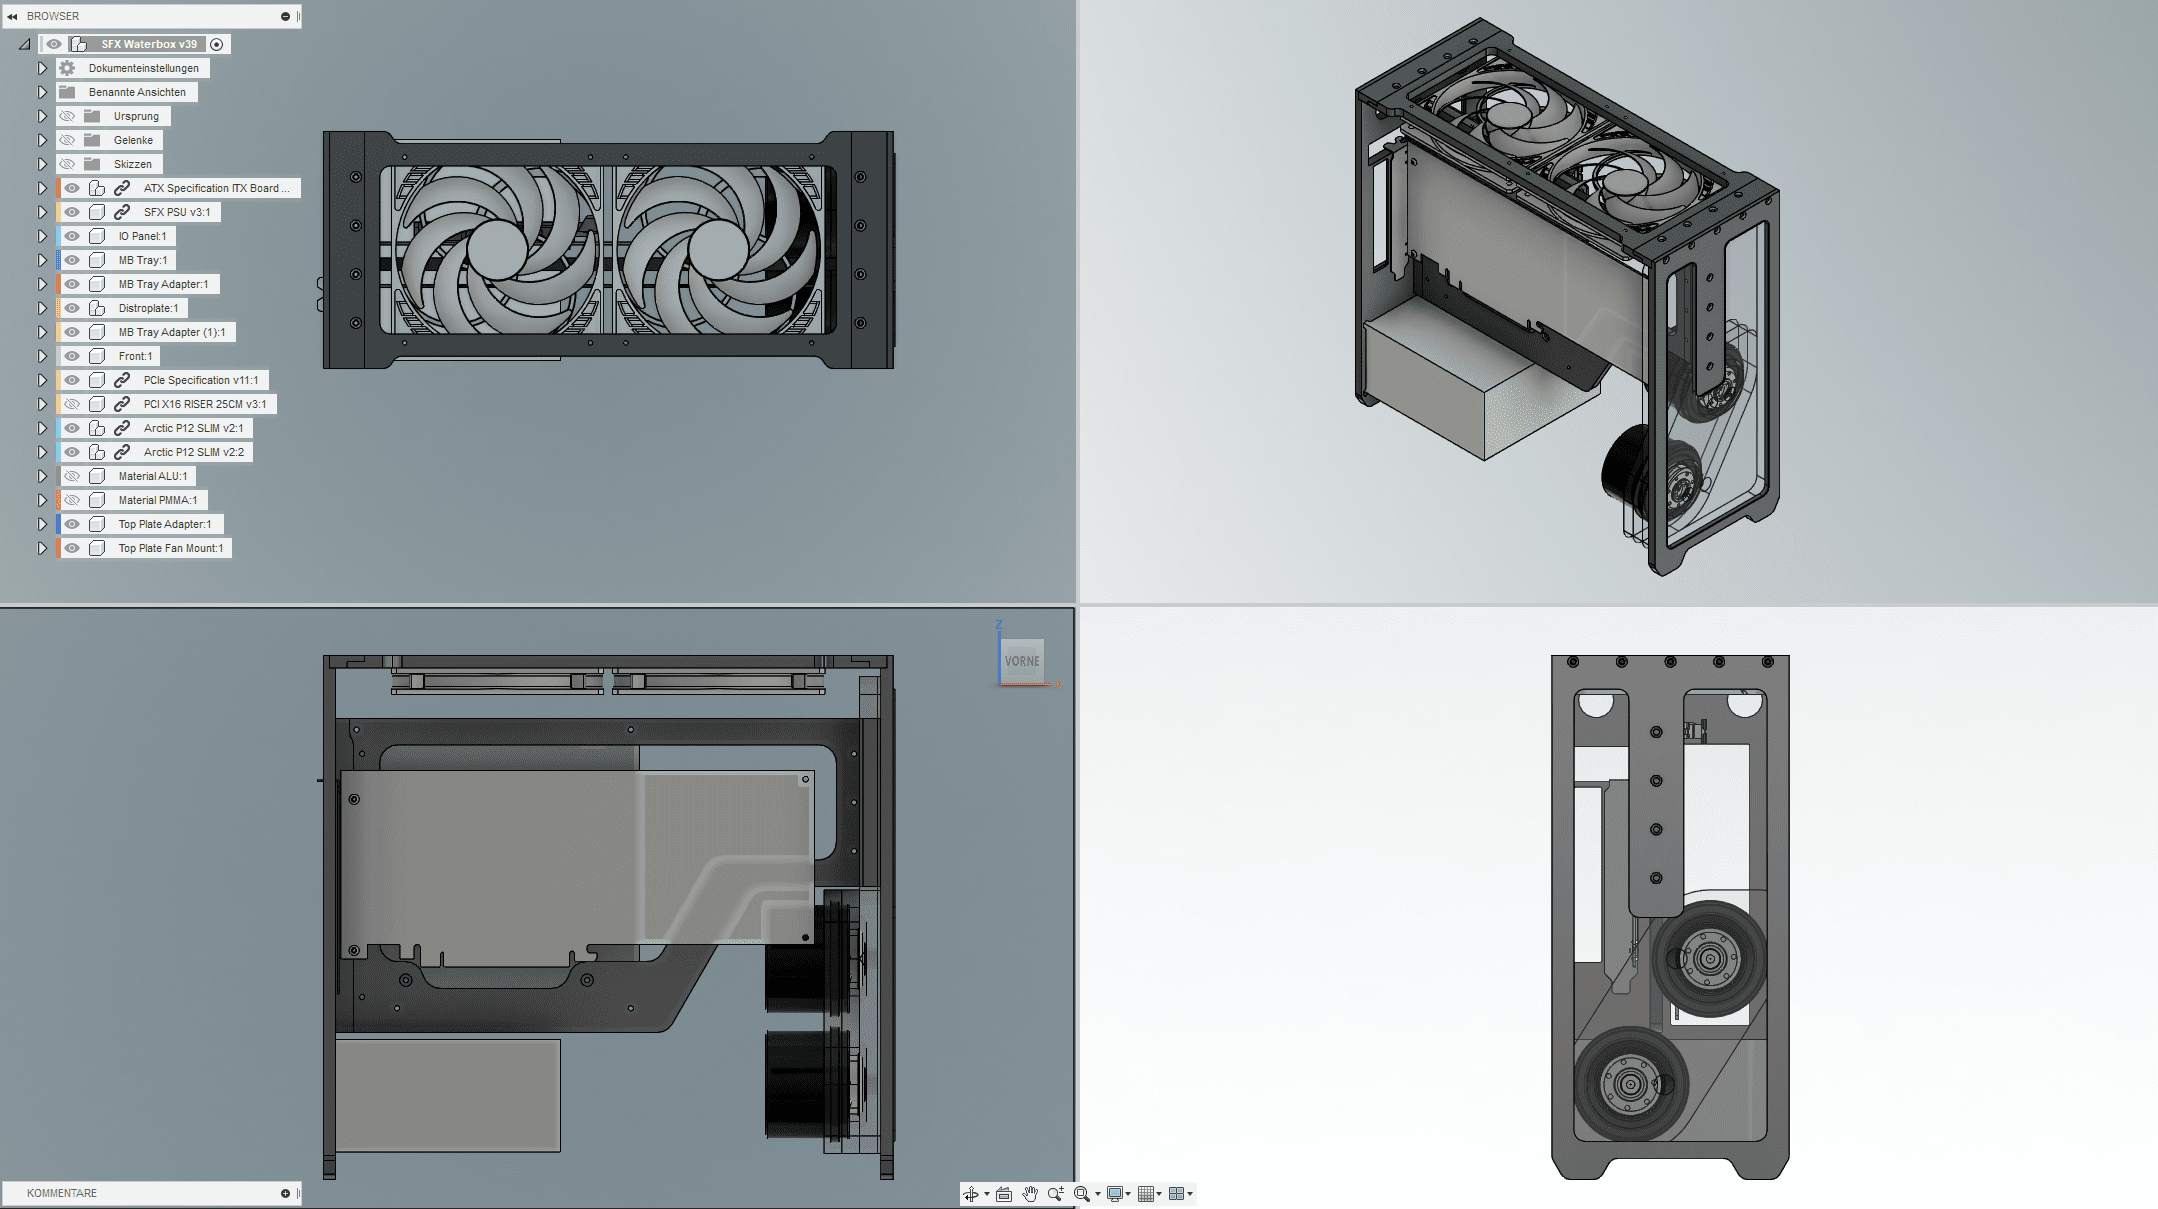Click the Dokumenteinstellungen gear icon

pyautogui.click(x=67, y=68)
